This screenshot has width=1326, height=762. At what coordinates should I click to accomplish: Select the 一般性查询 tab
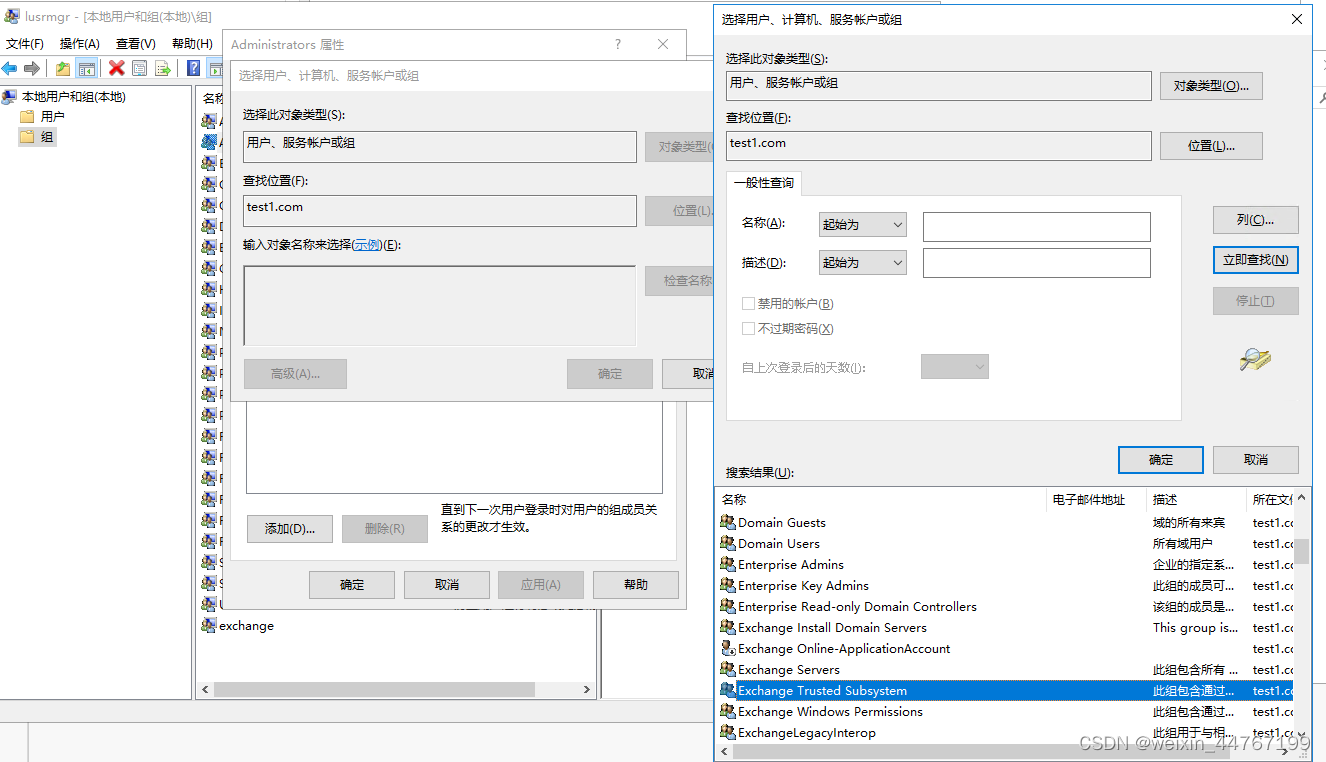click(764, 183)
